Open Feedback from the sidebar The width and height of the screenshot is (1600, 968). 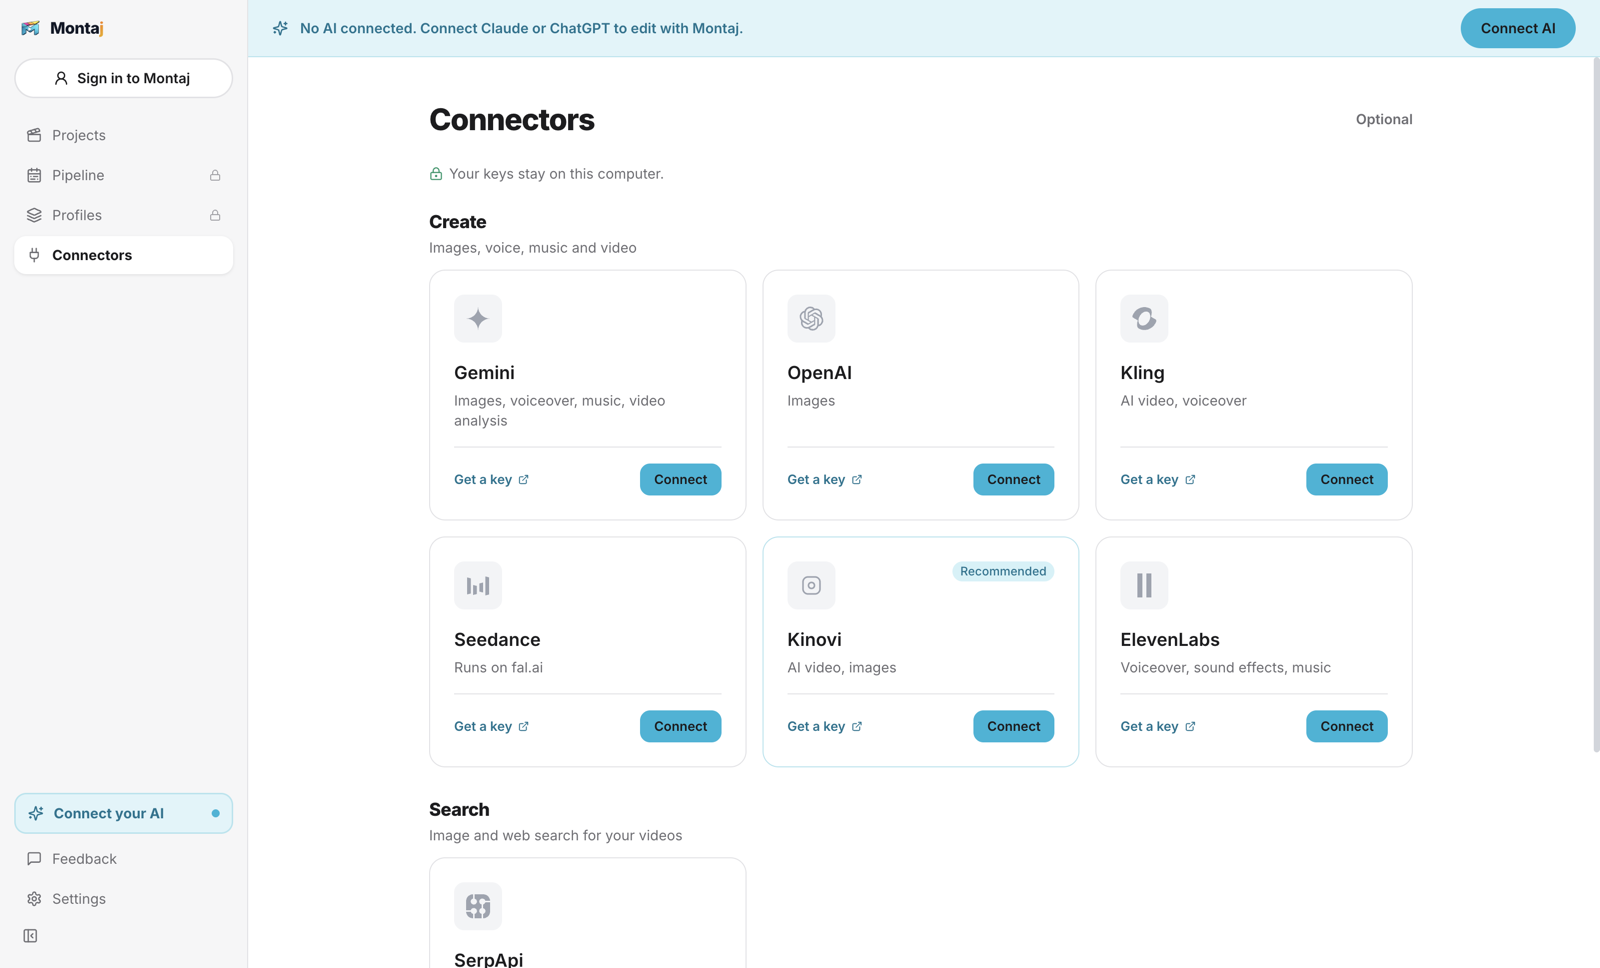pos(124,859)
